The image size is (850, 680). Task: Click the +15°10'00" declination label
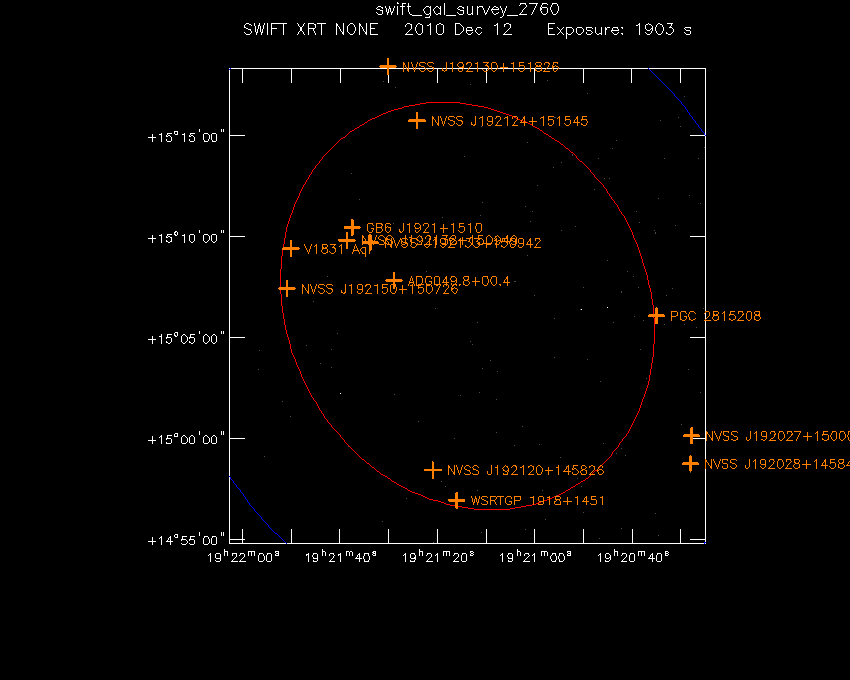pos(186,238)
